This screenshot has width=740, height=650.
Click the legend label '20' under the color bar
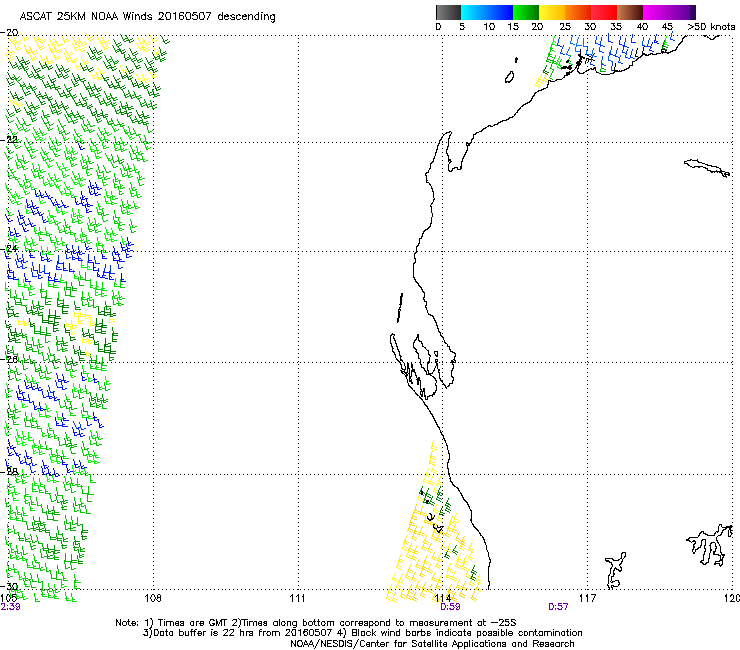[x=537, y=27]
